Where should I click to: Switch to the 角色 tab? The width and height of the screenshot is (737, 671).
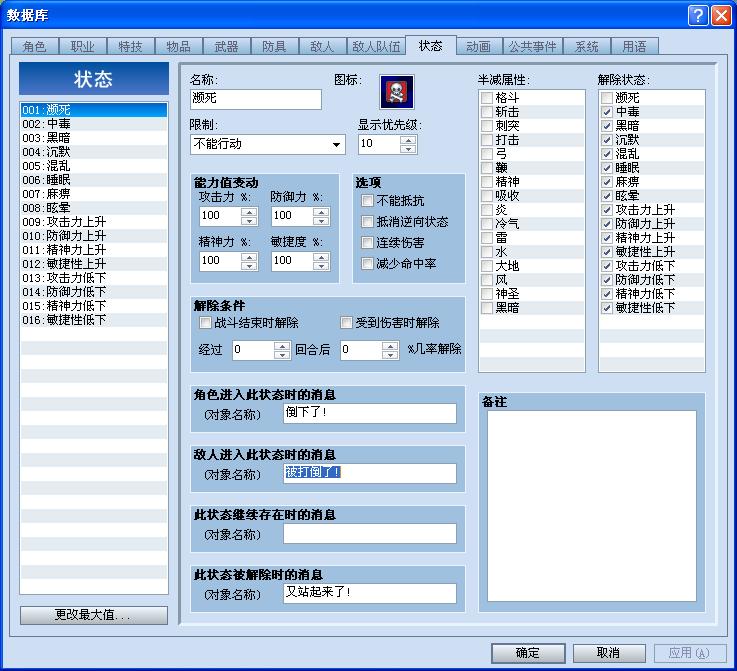(x=34, y=47)
